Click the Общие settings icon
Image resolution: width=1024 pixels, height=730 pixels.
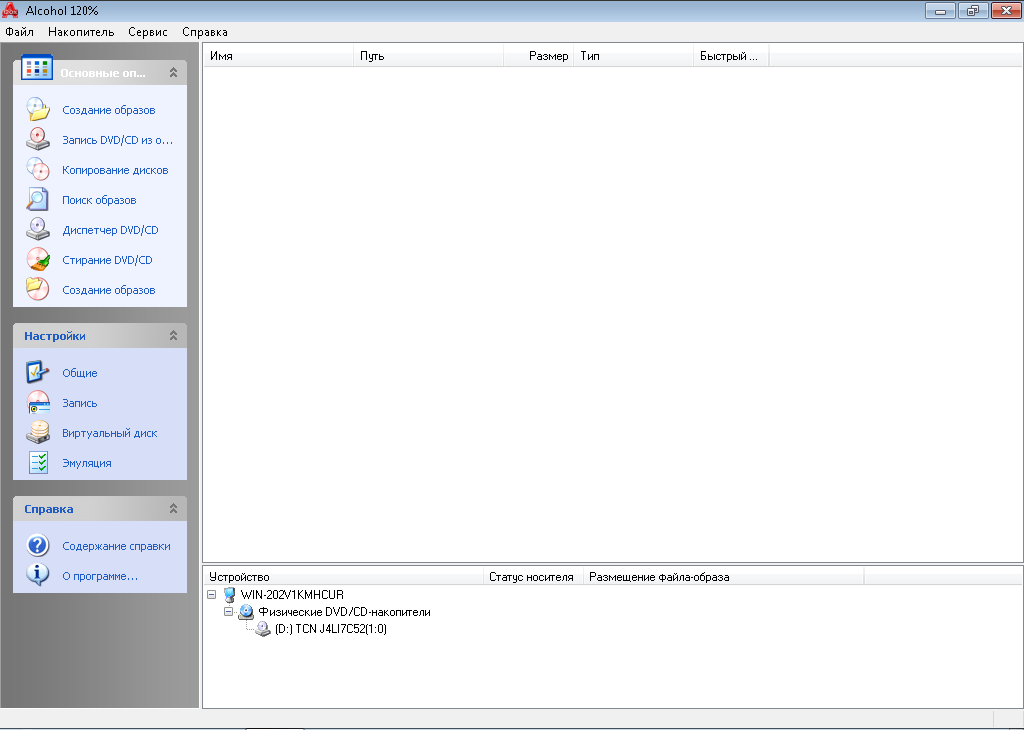click(x=38, y=373)
